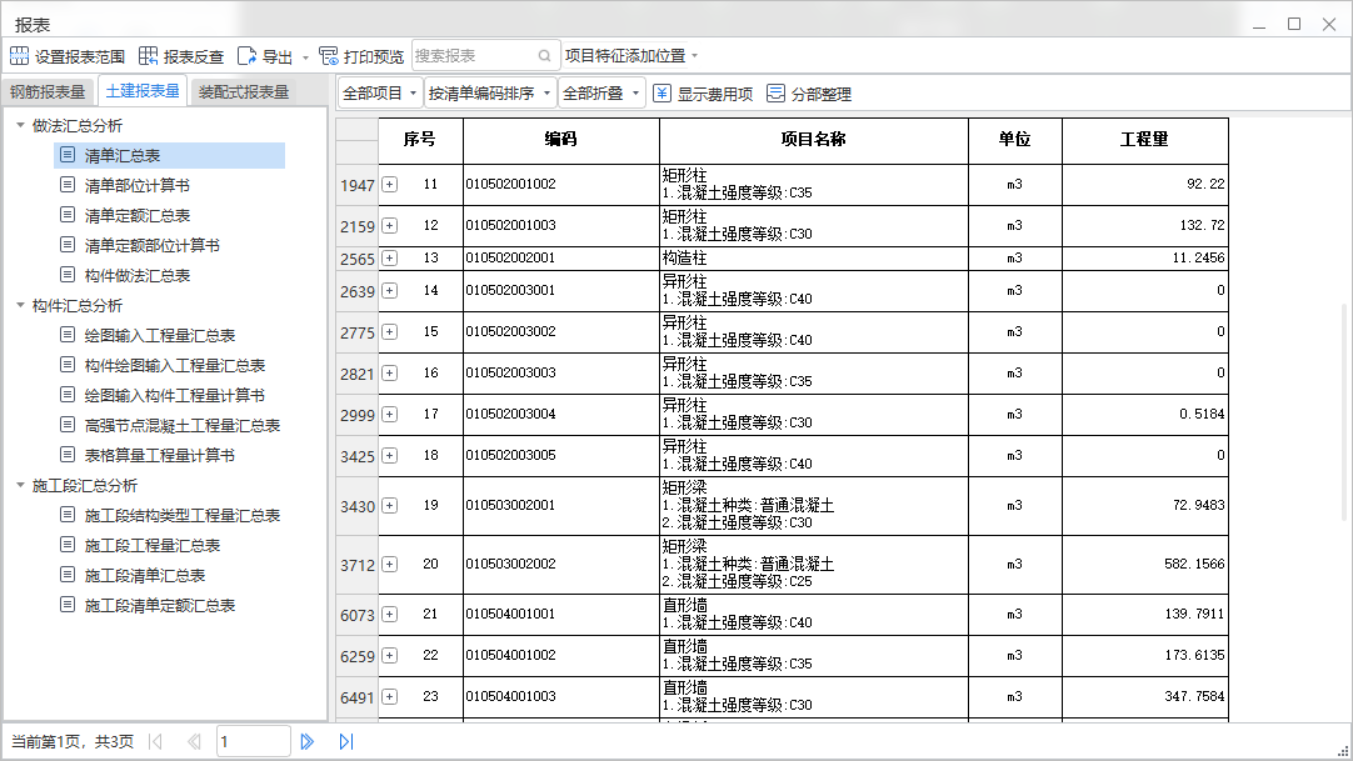Select 绘图输入构件工程量计算书 report

pos(175,395)
